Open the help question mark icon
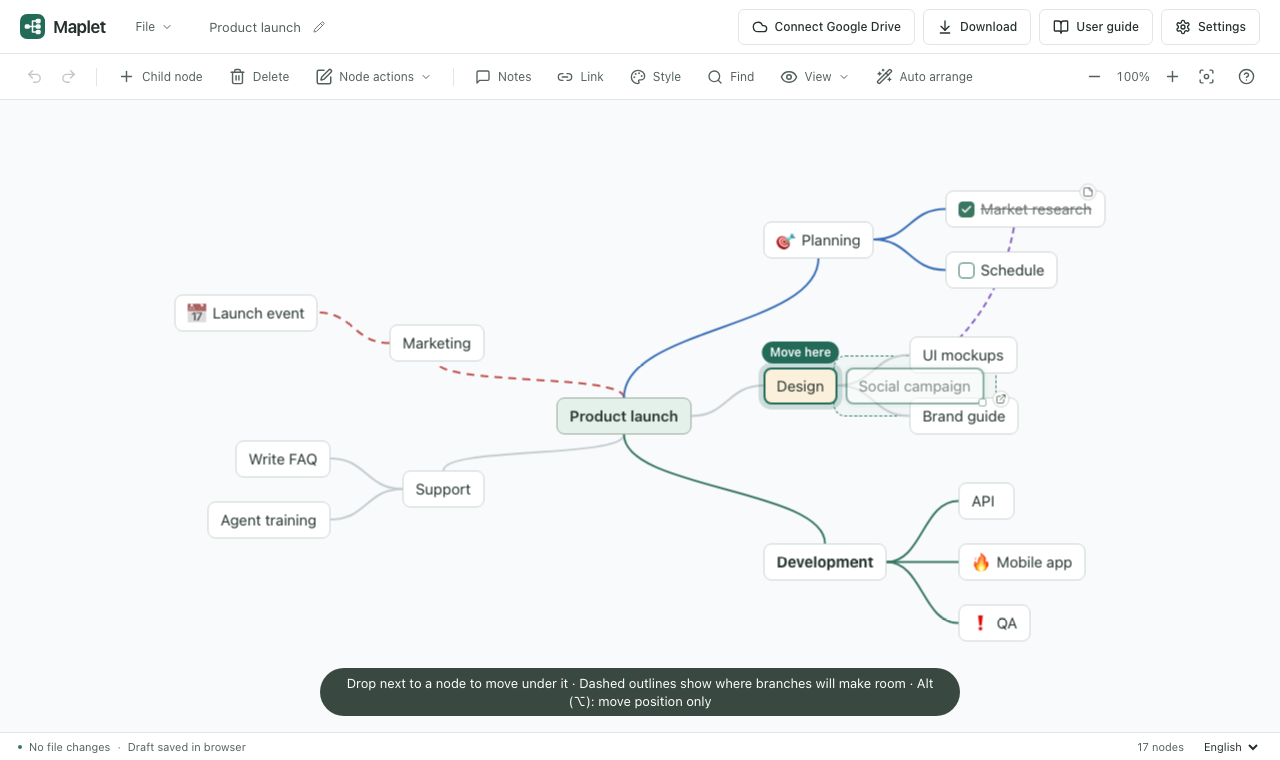Screen dimensions: 1280x760 click(x=1246, y=77)
